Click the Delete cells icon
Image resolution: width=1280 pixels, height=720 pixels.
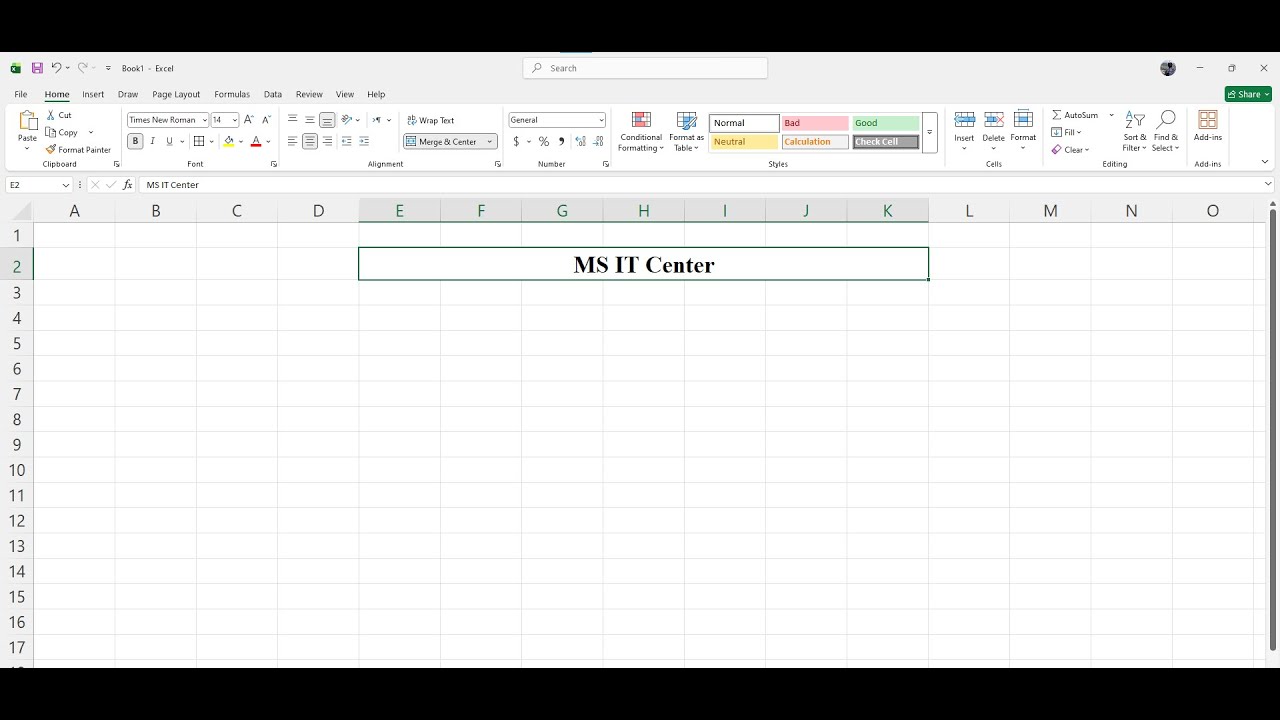994,120
